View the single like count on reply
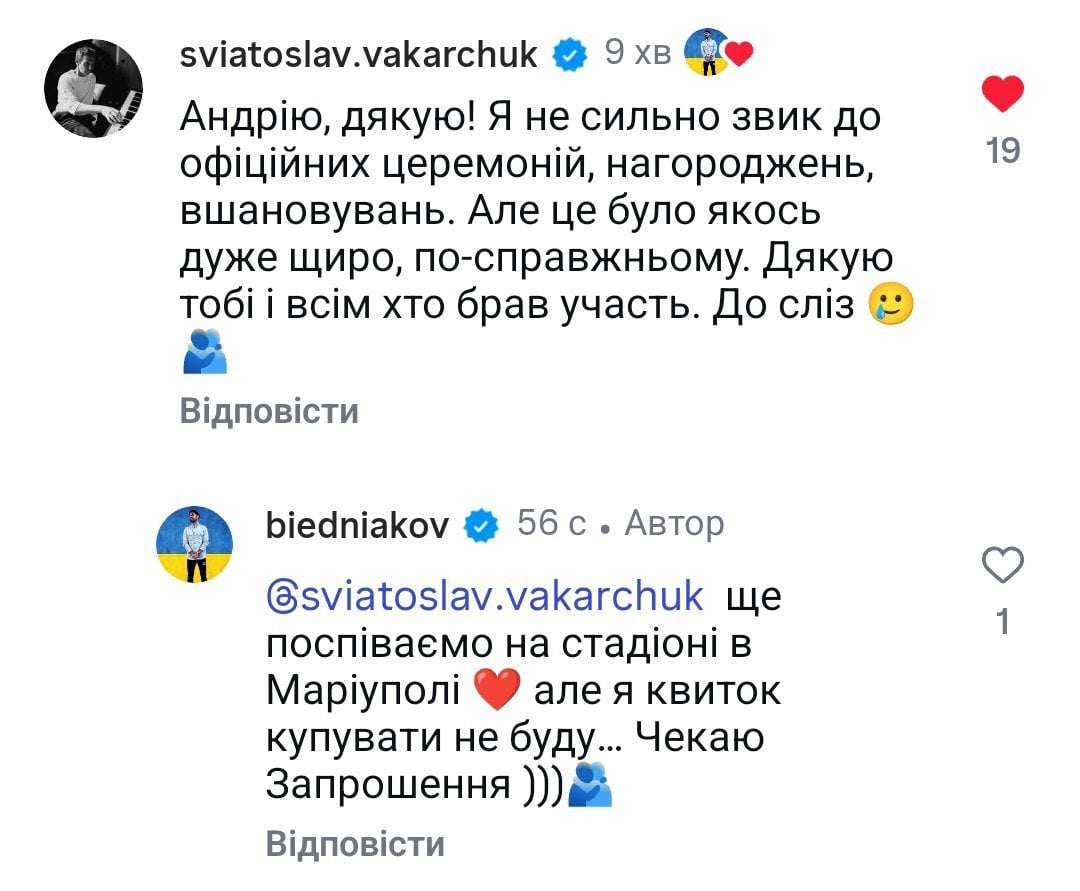 (x=1003, y=621)
